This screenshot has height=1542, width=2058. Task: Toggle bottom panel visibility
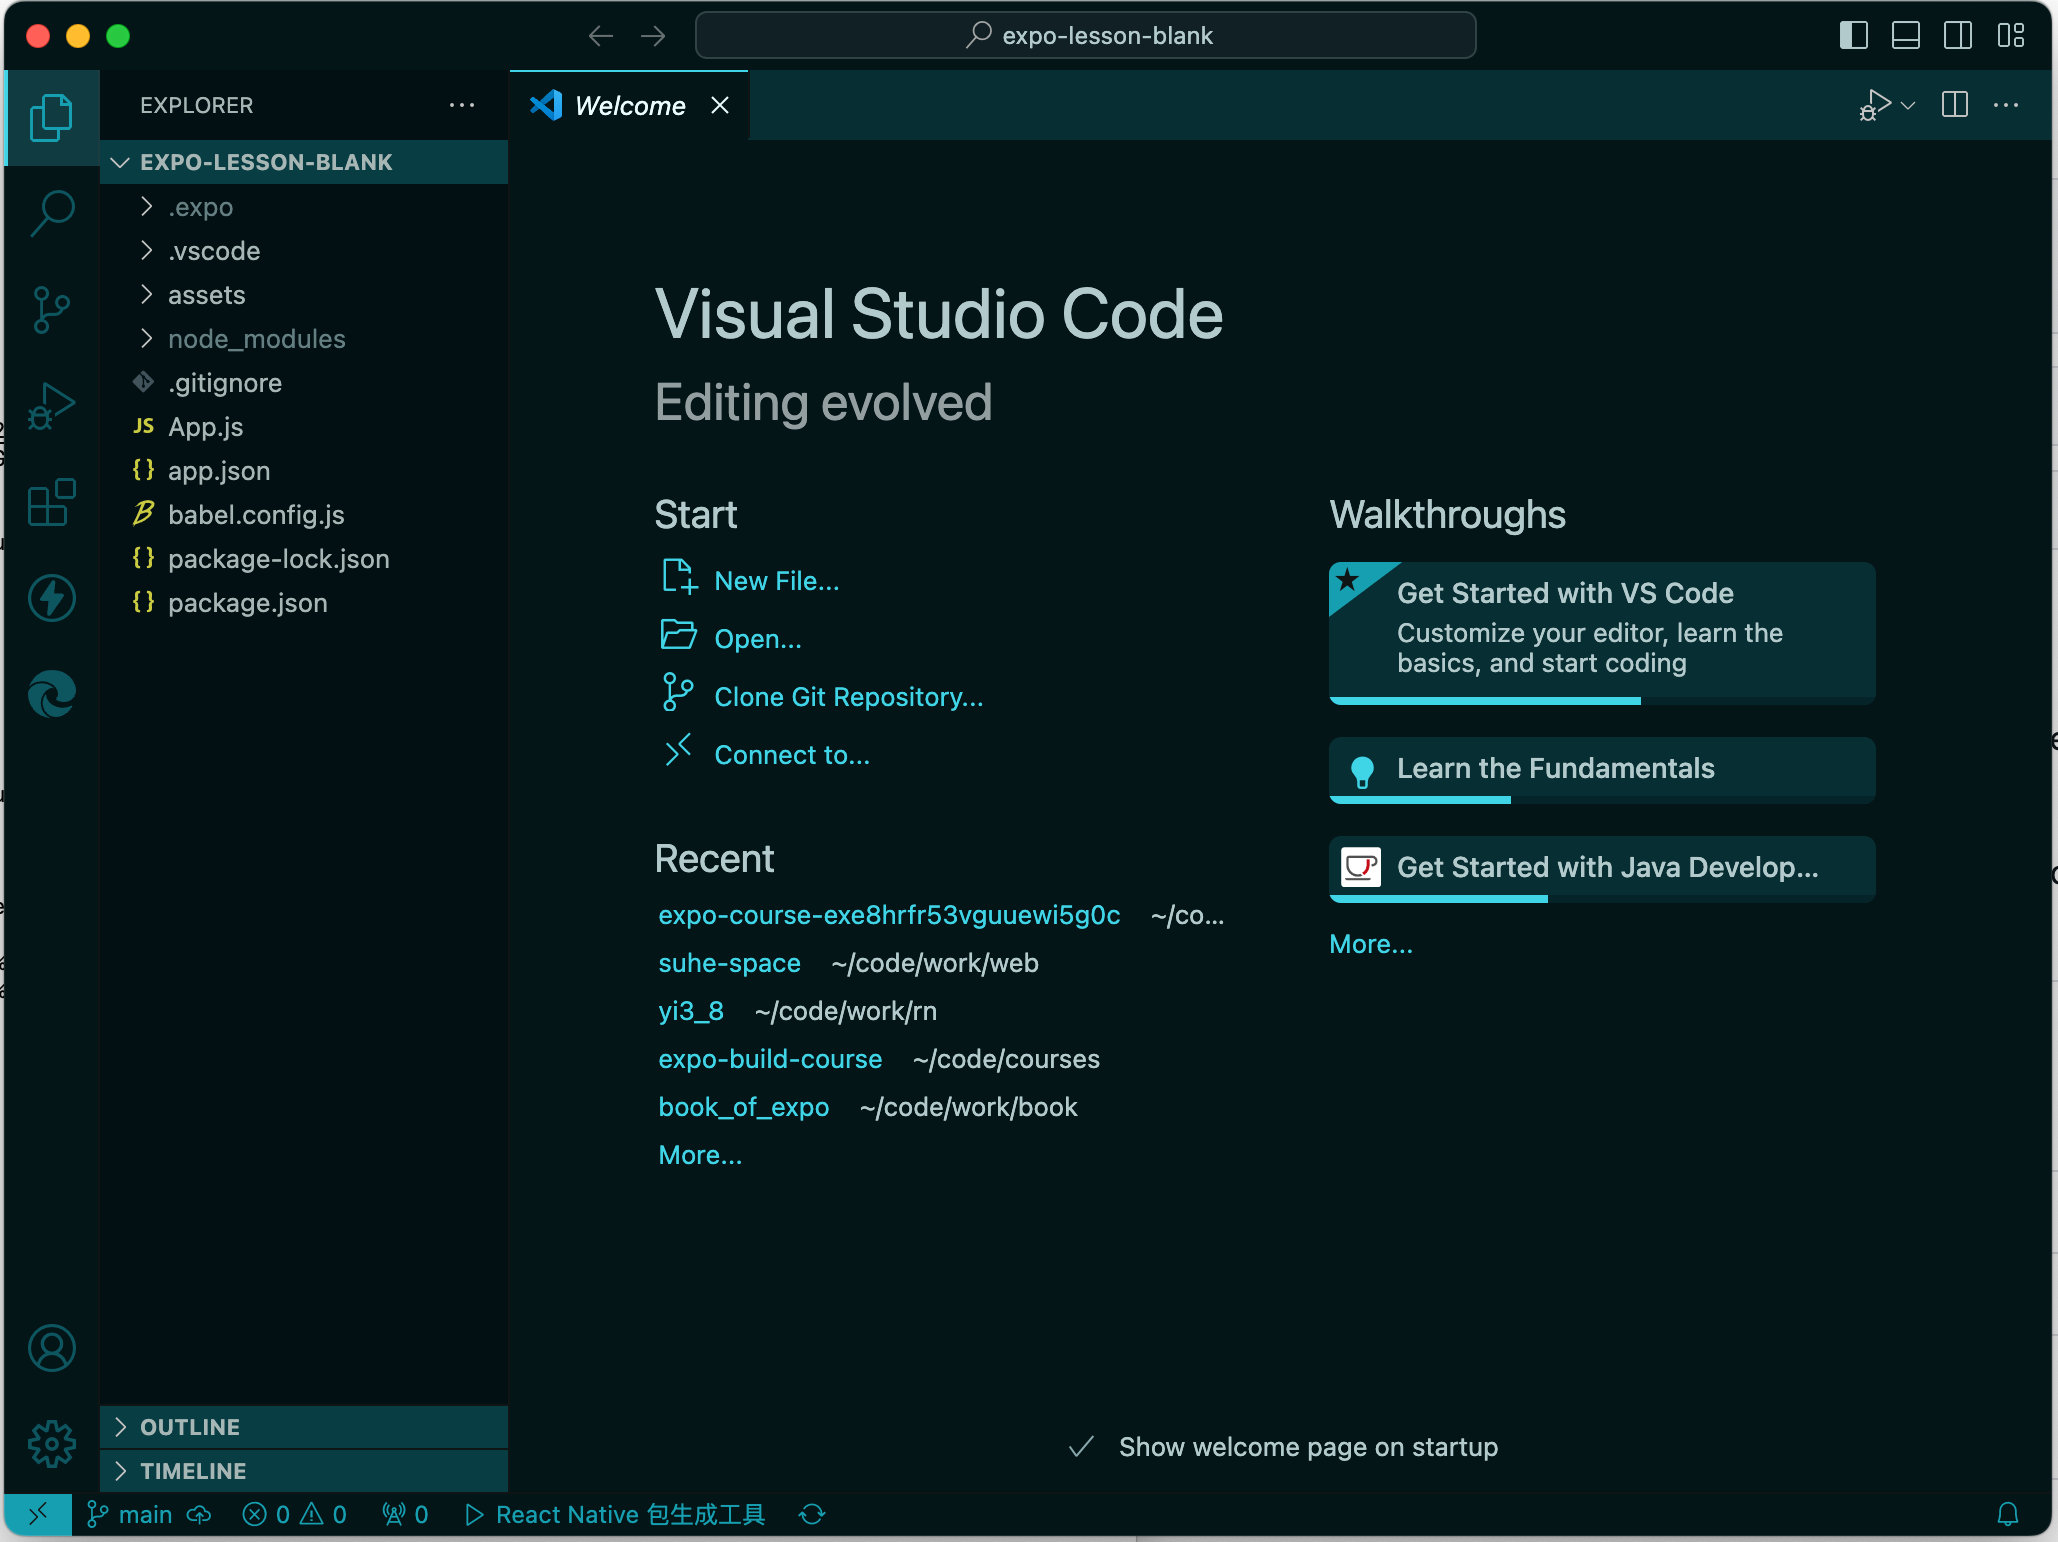coord(1906,36)
